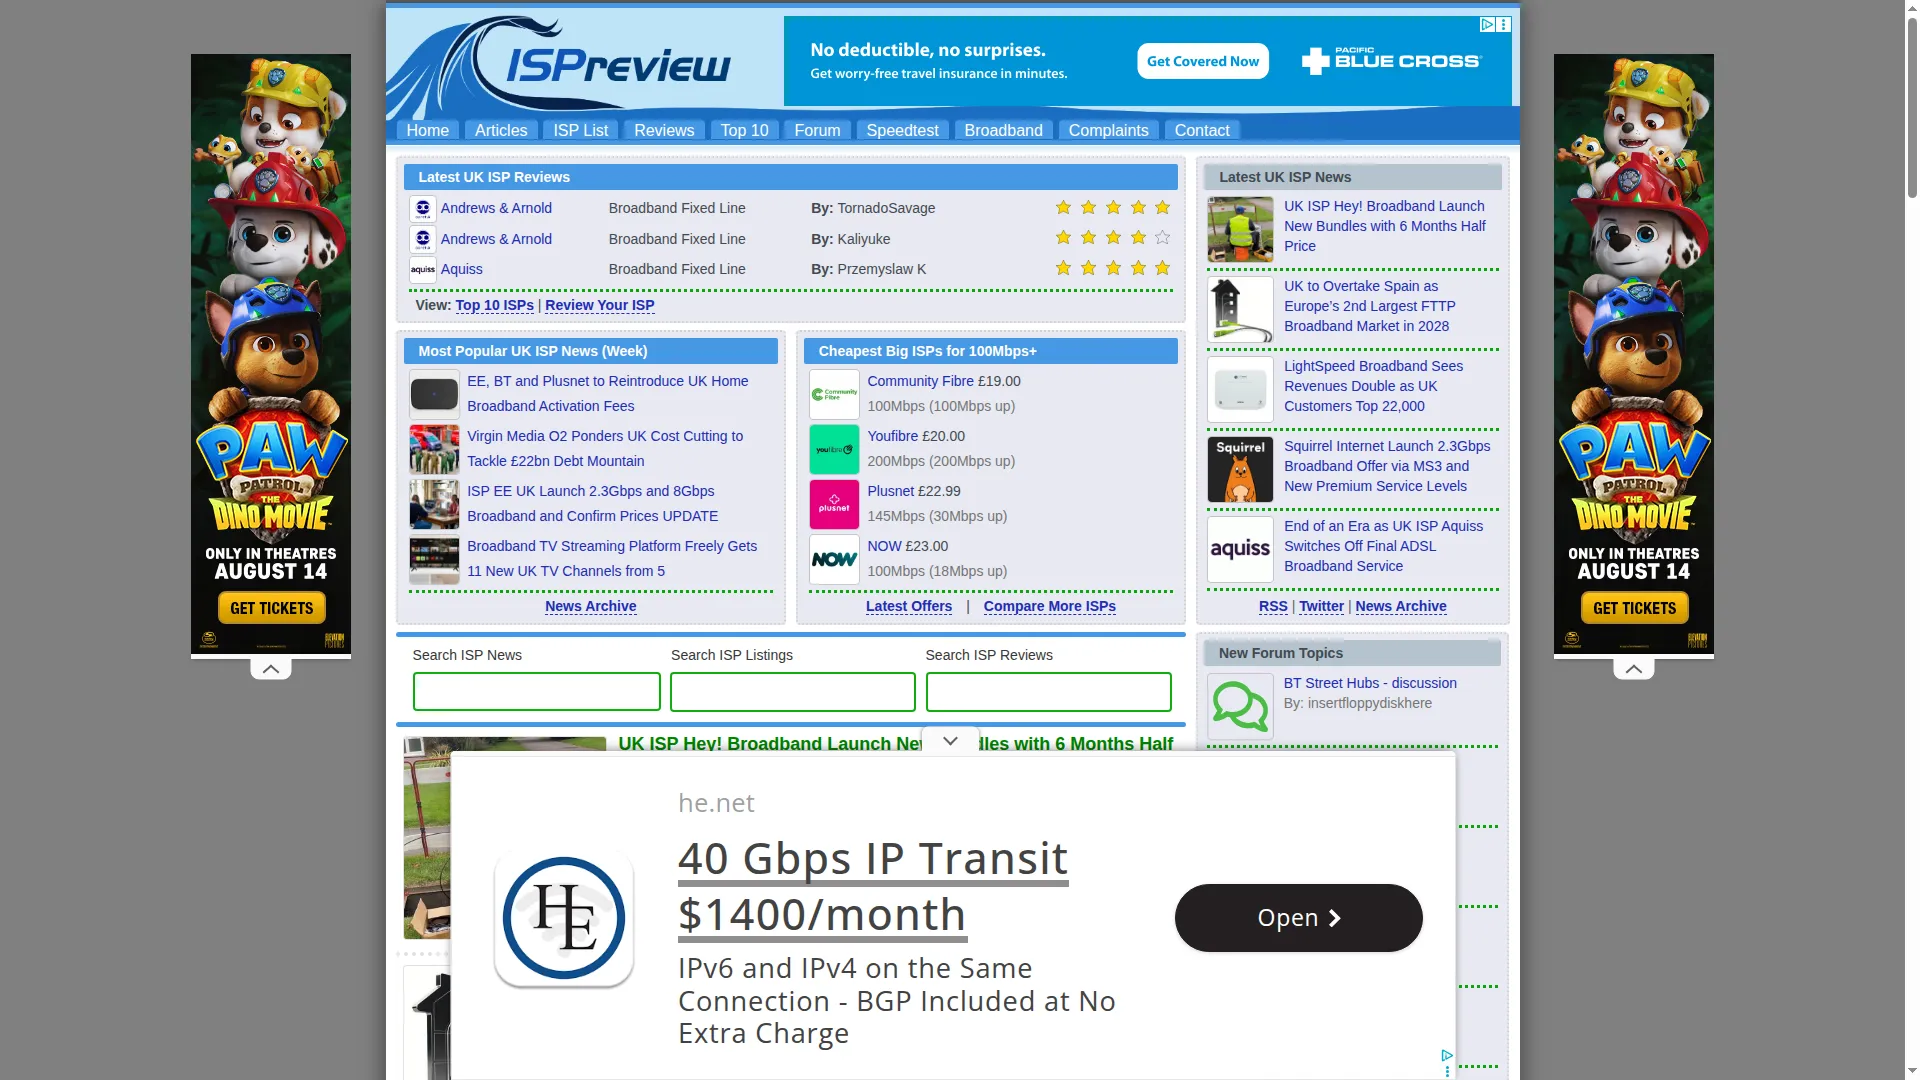Open ad options menu on Blue Cross banner

tap(1503, 24)
